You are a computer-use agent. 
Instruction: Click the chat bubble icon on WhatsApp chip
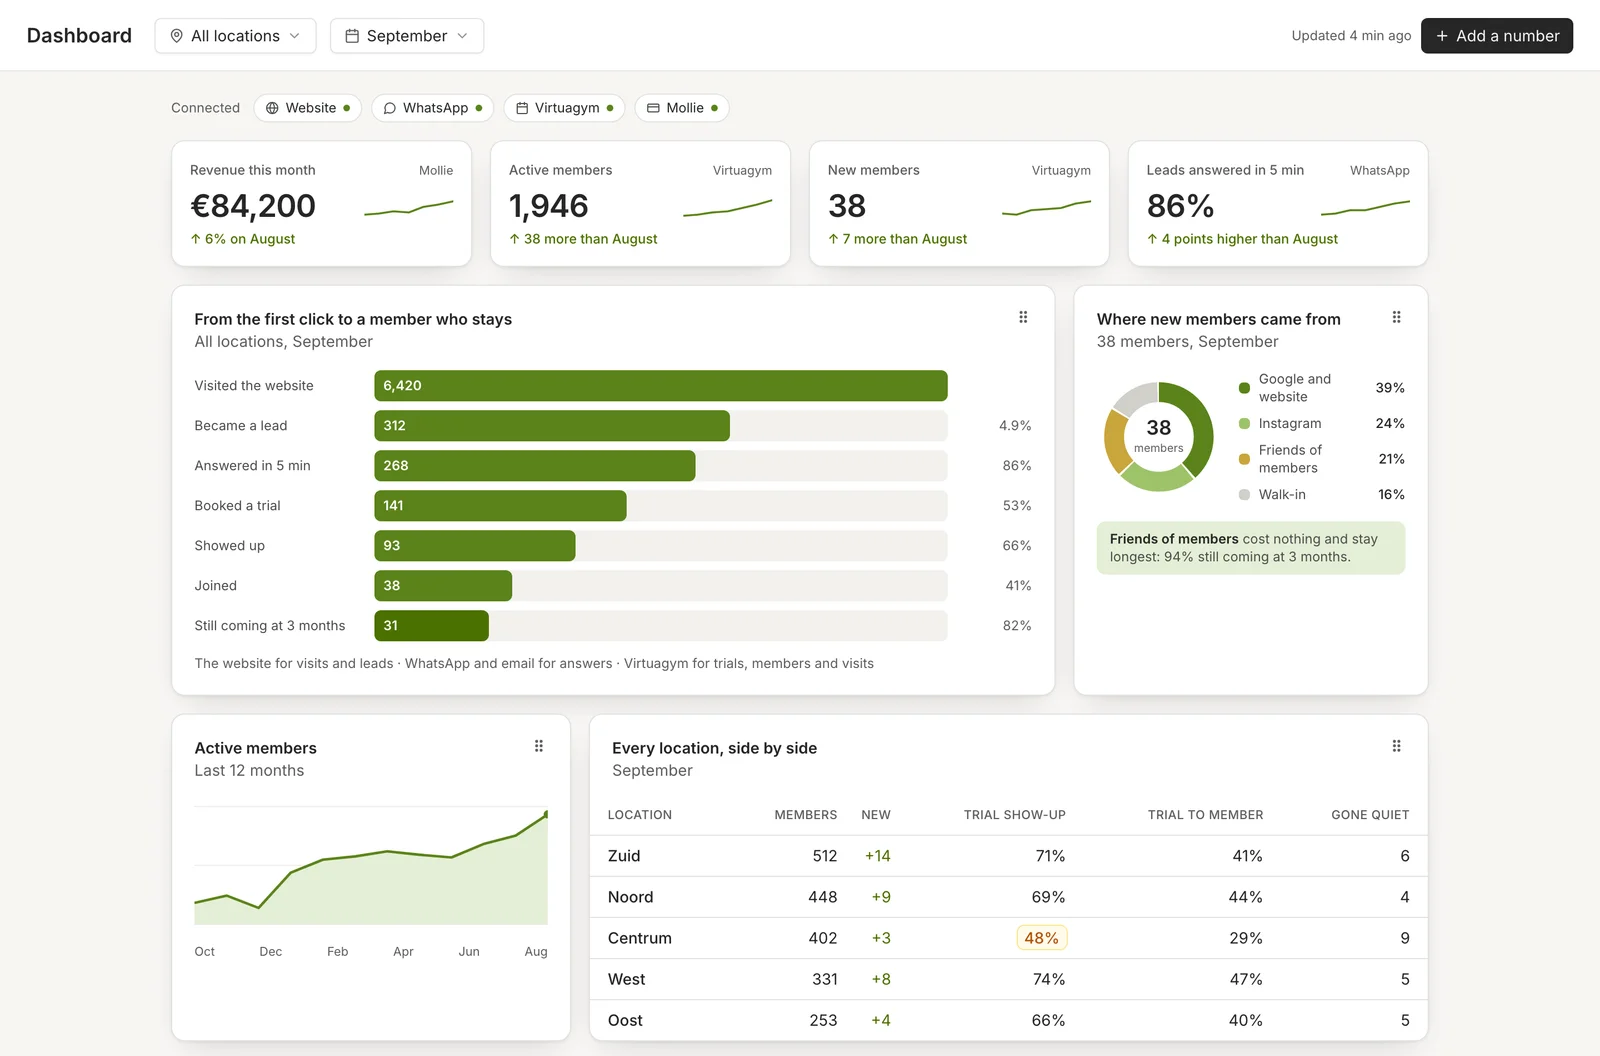point(389,108)
